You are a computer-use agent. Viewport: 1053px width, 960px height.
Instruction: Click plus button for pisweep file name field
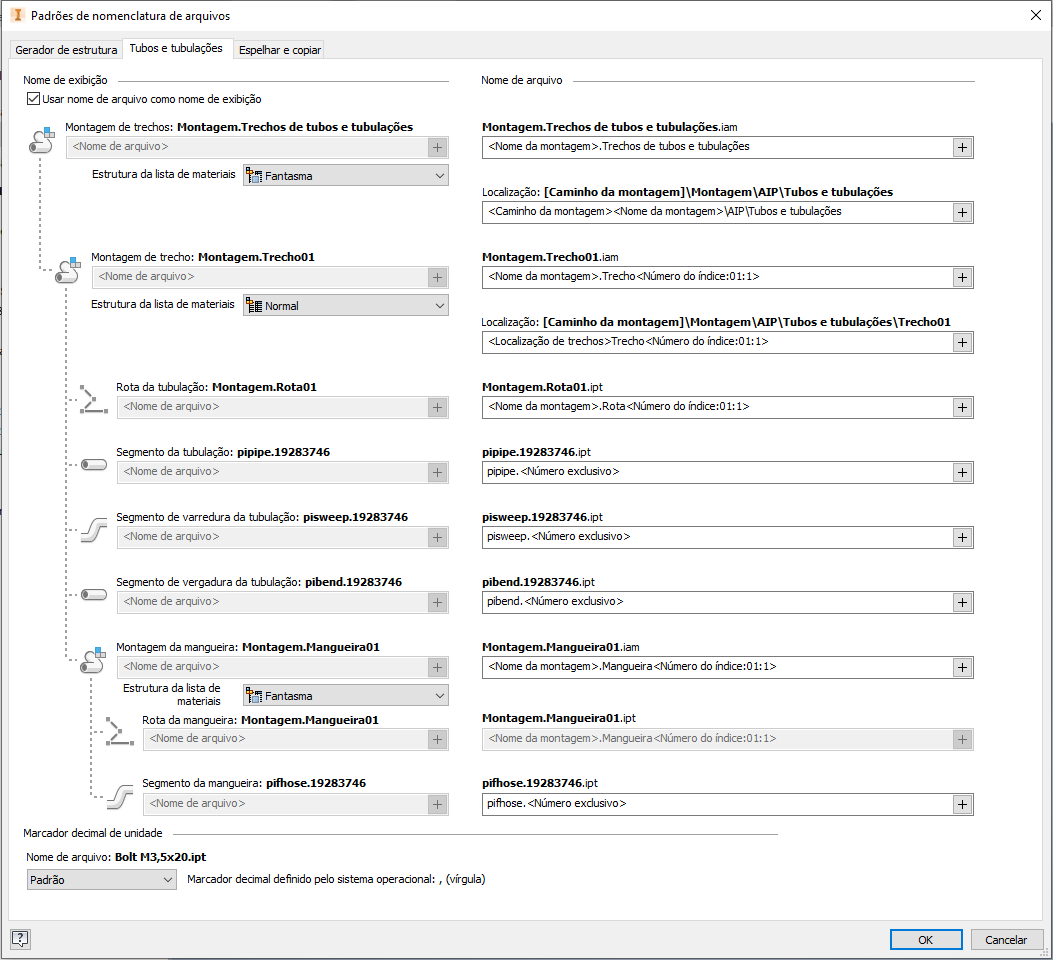coord(962,537)
